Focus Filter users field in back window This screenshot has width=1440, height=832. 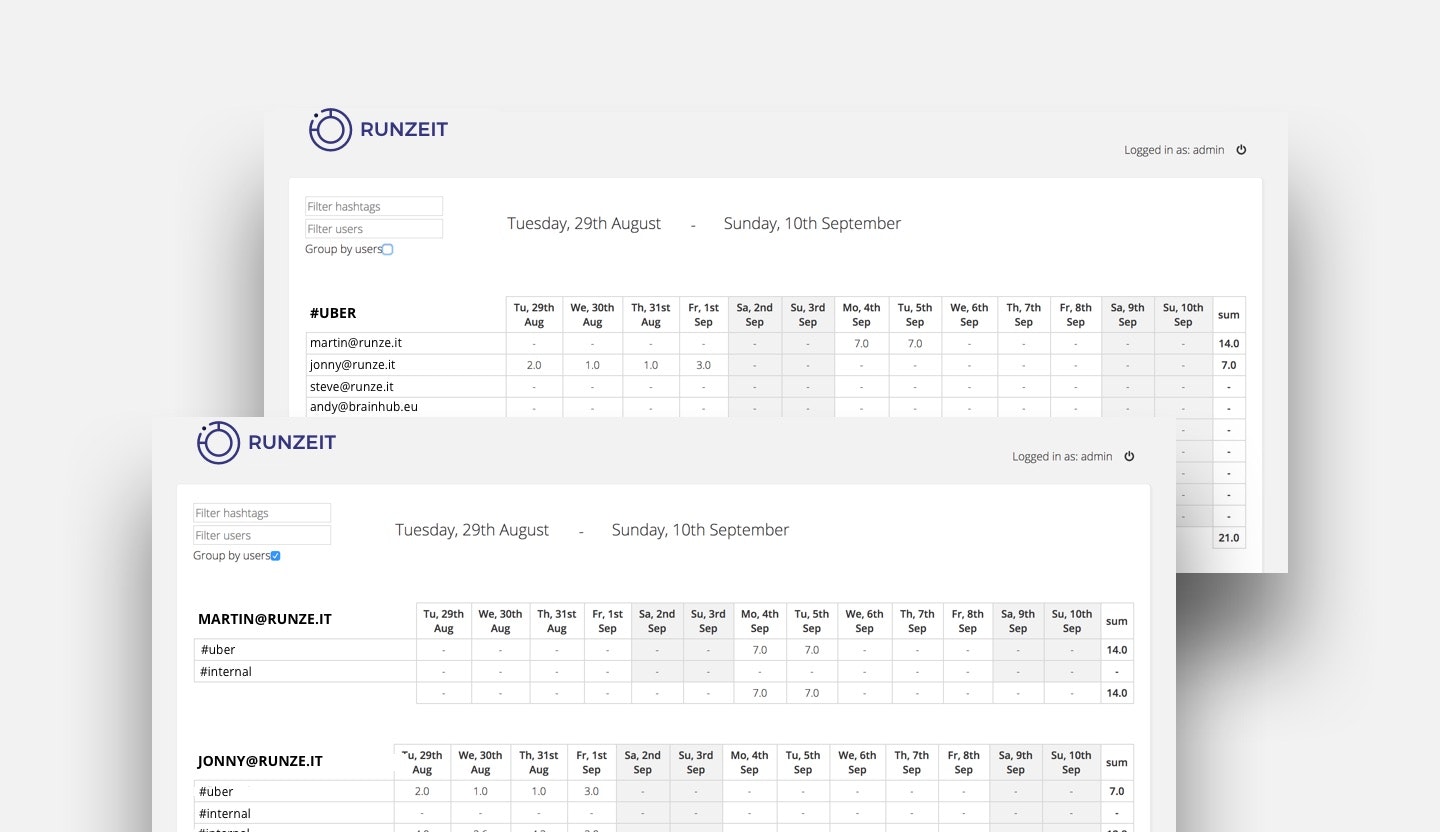[x=374, y=229]
